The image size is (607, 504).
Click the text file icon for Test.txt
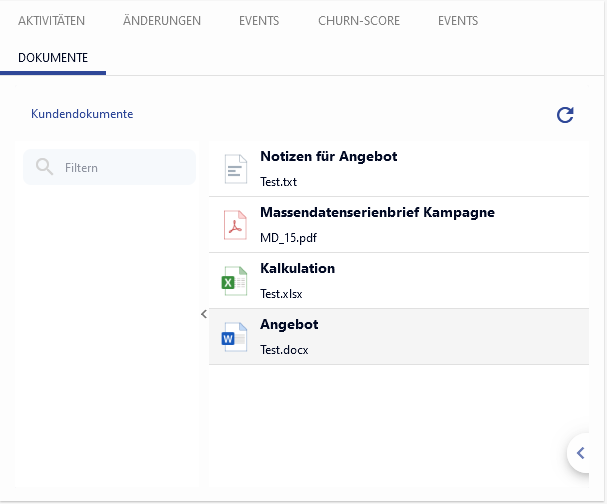click(234, 169)
